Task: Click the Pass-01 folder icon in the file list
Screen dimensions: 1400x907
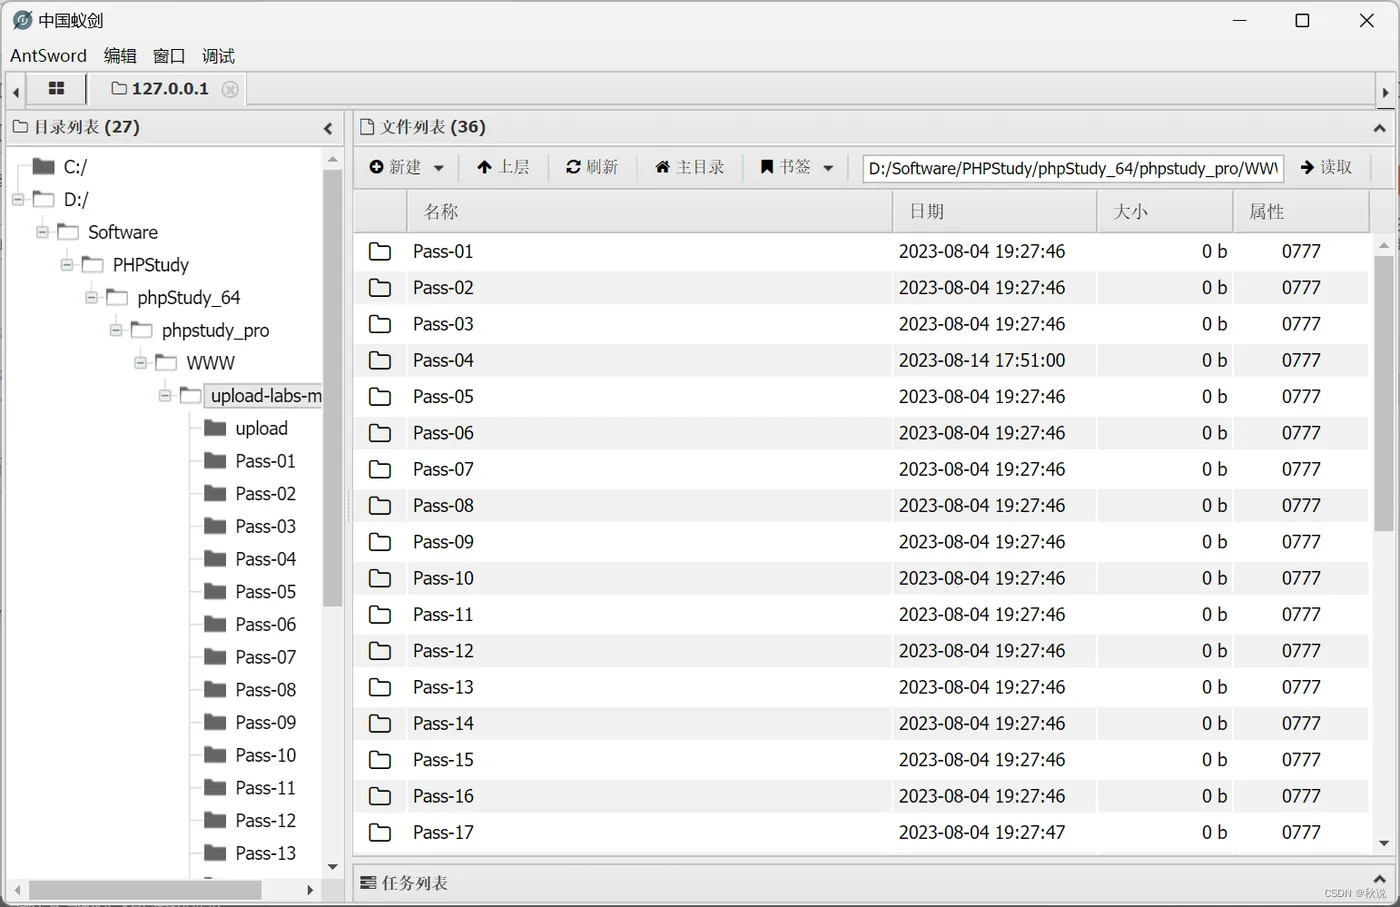Action: pos(380,251)
